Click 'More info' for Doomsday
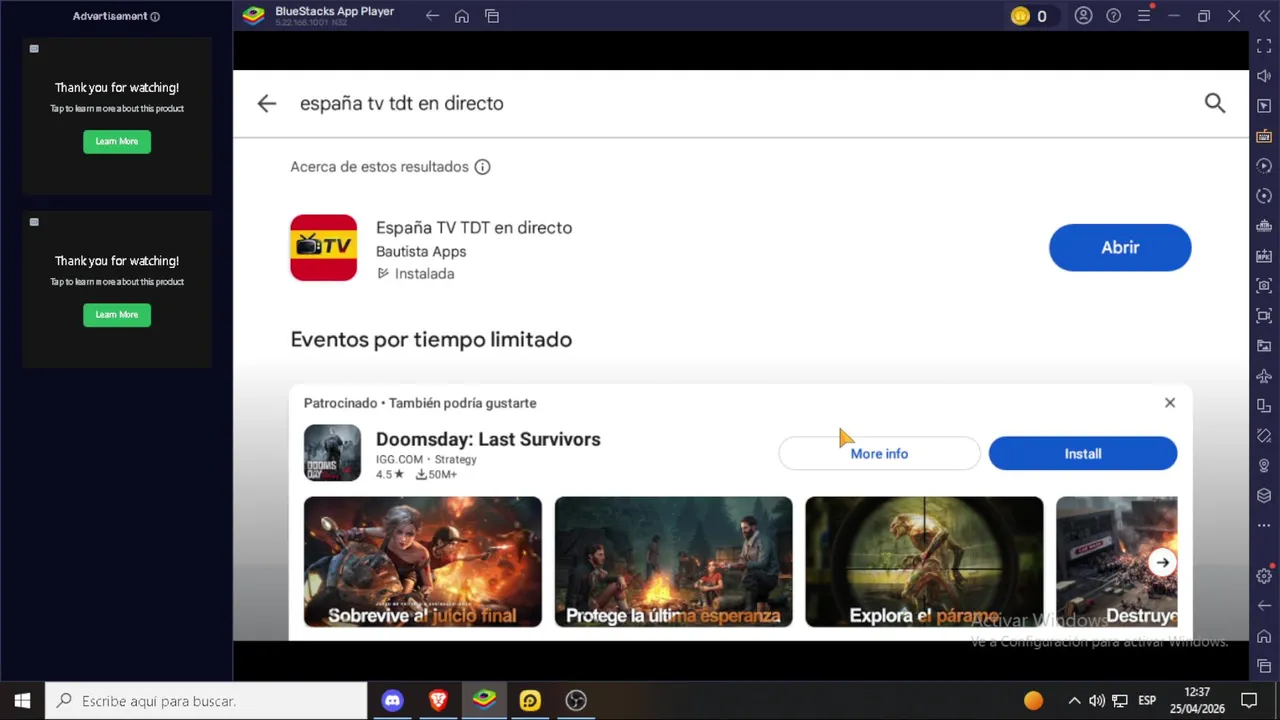The image size is (1280, 720). 879,454
